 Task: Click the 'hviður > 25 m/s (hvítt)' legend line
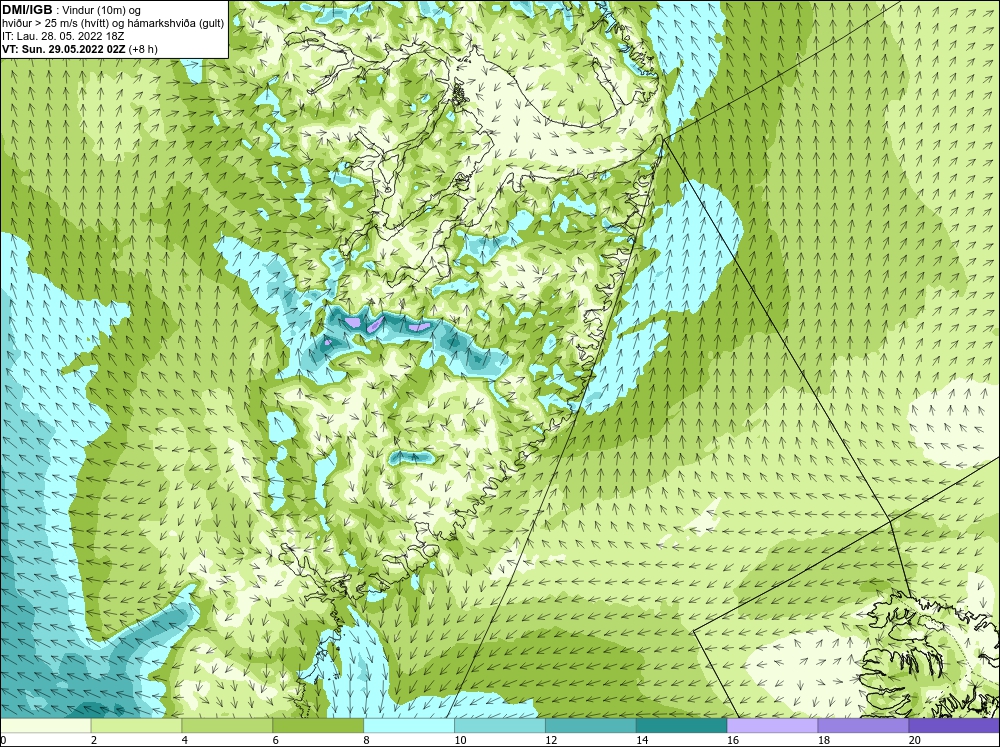pyautogui.click(x=113, y=24)
